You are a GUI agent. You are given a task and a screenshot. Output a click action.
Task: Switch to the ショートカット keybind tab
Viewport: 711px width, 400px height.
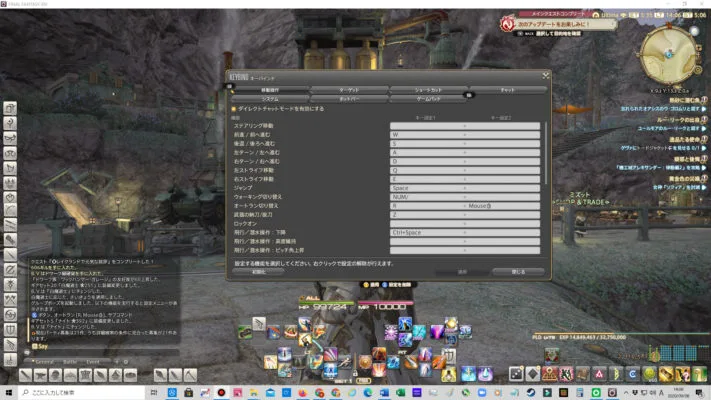[x=428, y=90]
